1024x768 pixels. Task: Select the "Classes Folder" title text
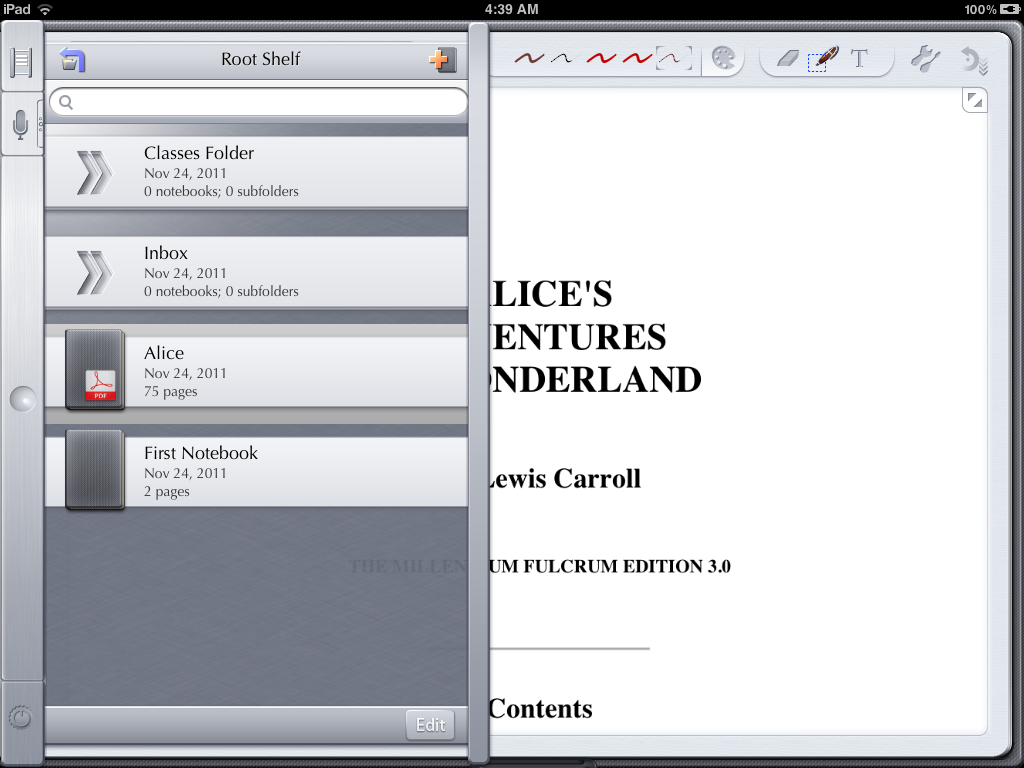click(199, 153)
